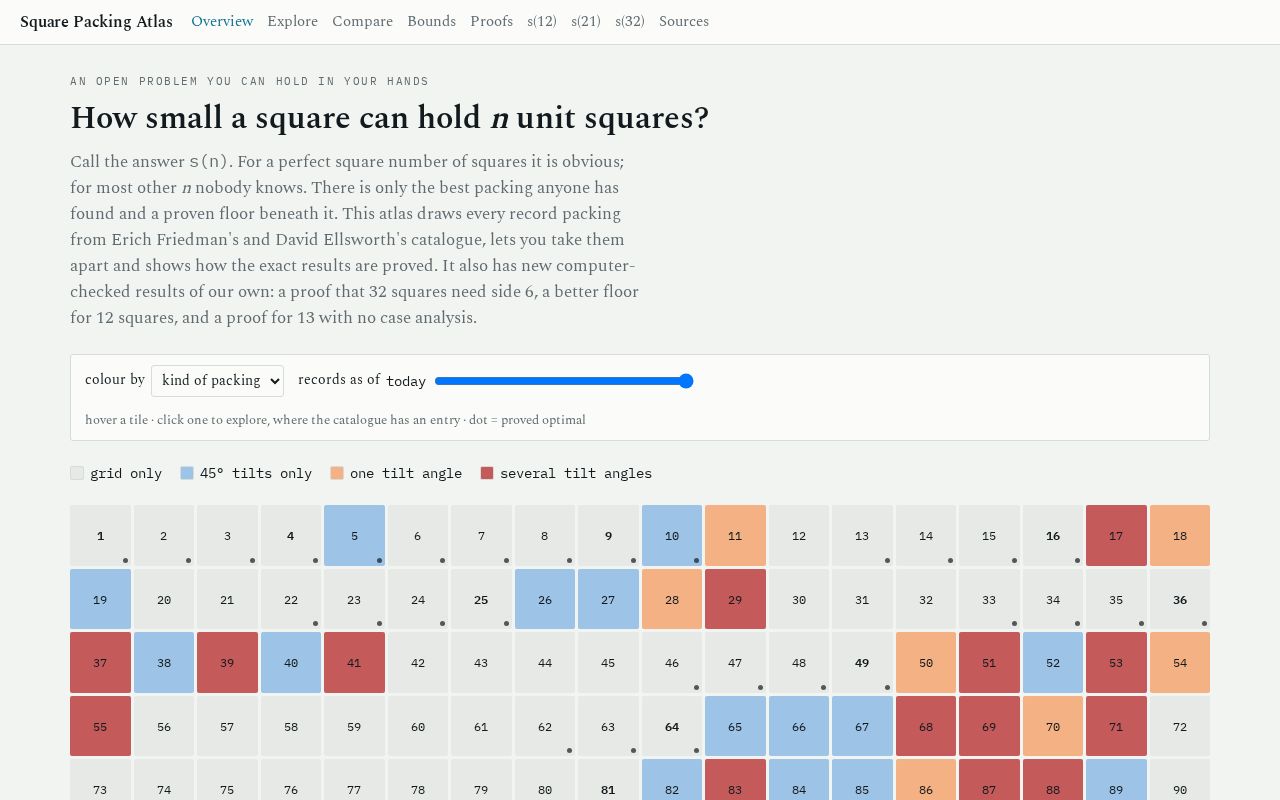Open the s(12) page link
Image resolution: width=1280 pixels, height=800 pixels.
coord(542,21)
